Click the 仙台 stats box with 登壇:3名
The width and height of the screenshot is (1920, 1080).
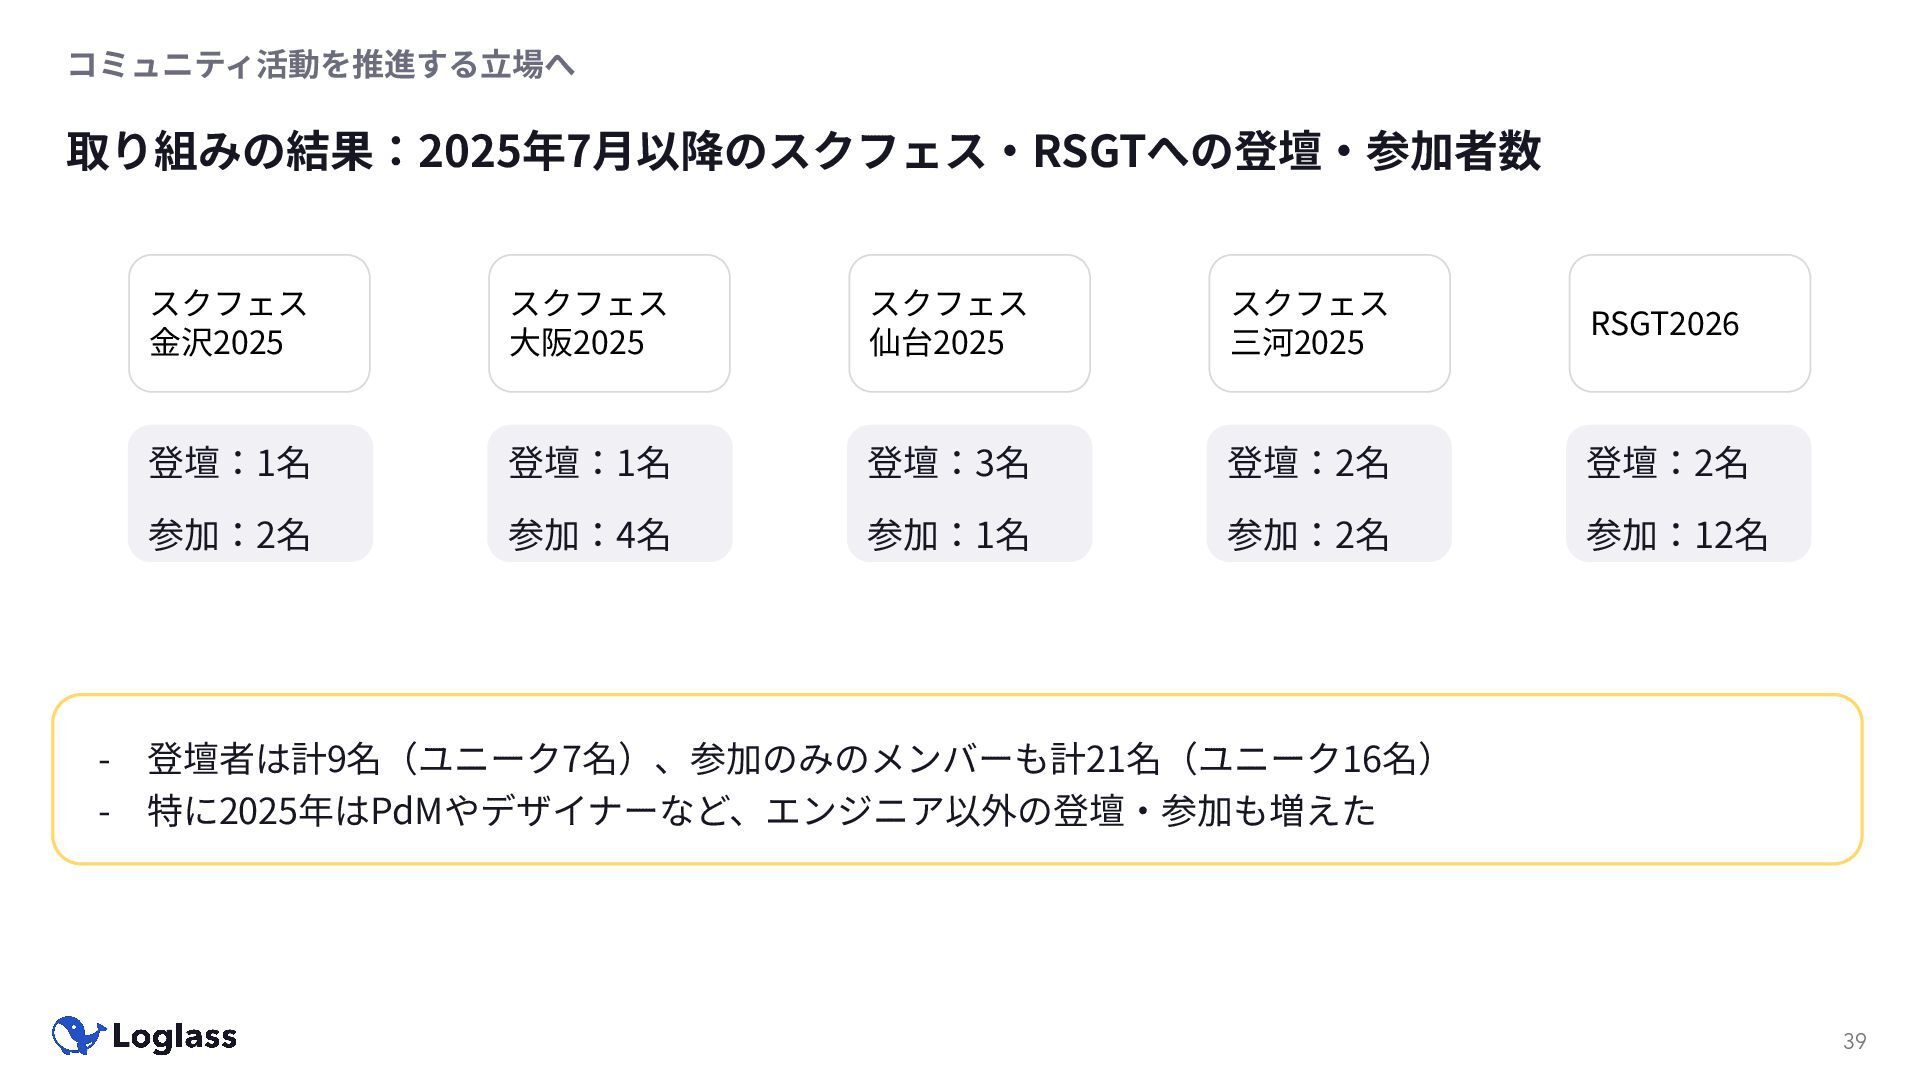click(x=969, y=494)
